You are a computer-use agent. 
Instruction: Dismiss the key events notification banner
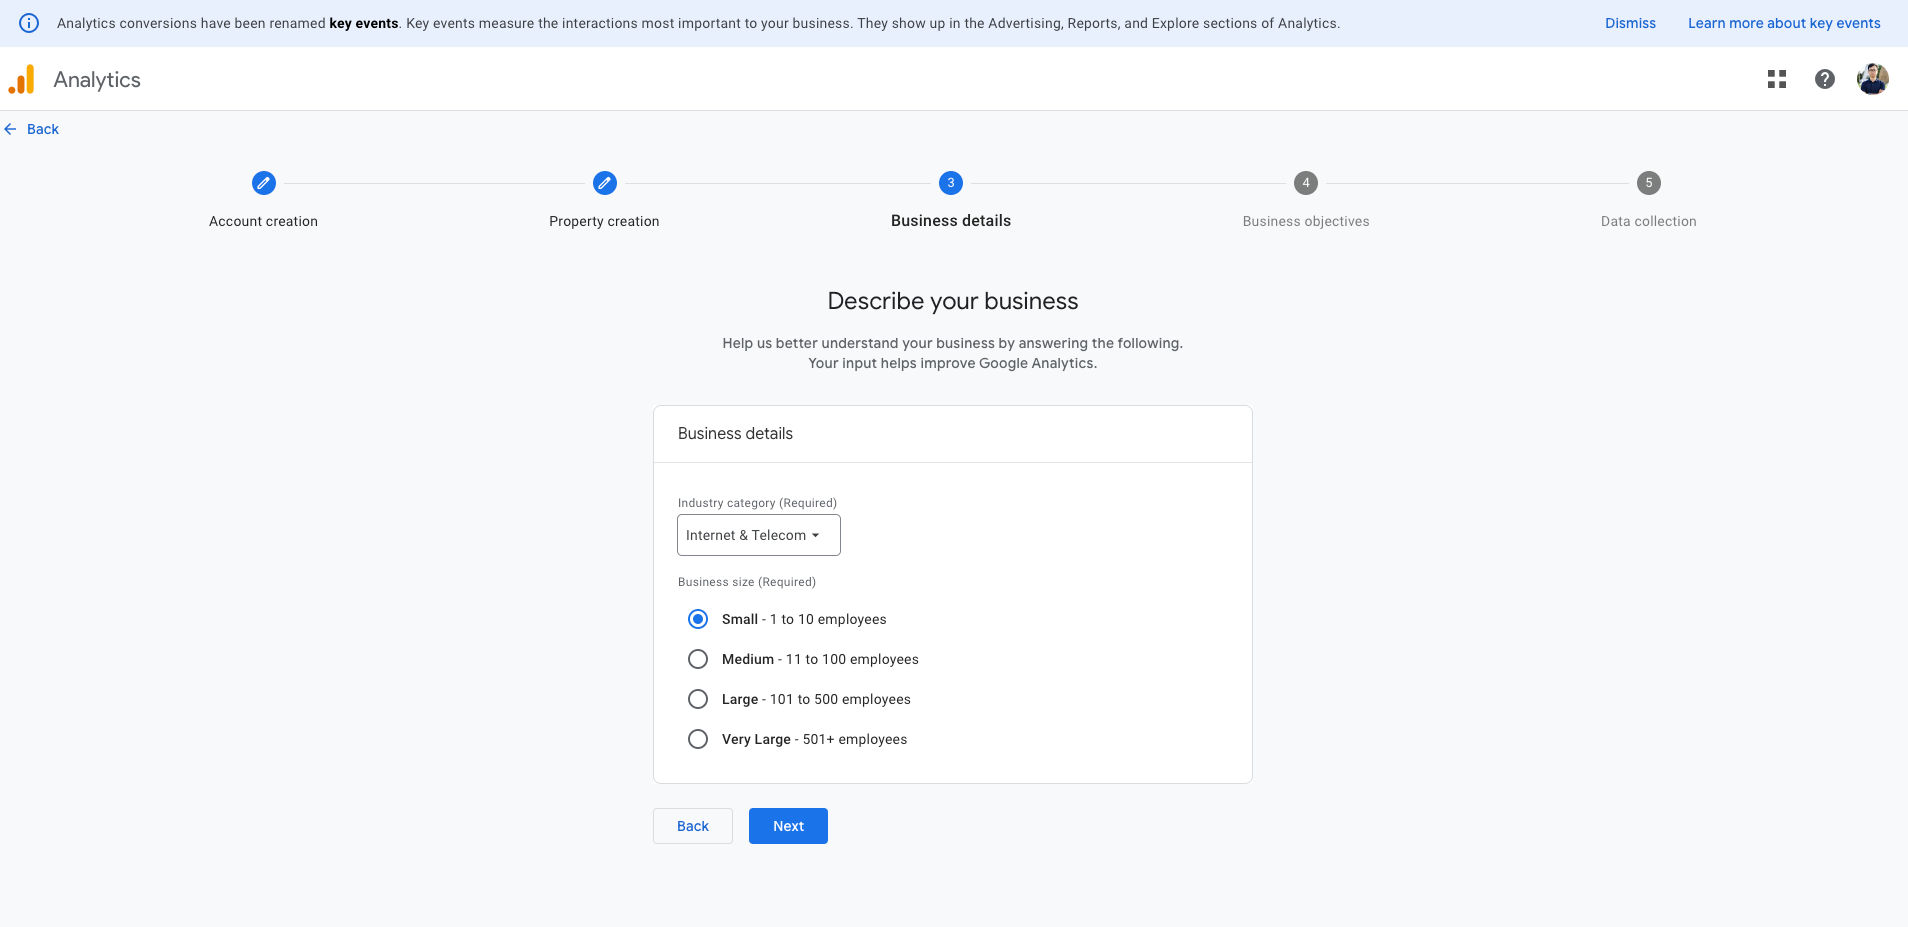pyautogui.click(x=1630, y=23)
